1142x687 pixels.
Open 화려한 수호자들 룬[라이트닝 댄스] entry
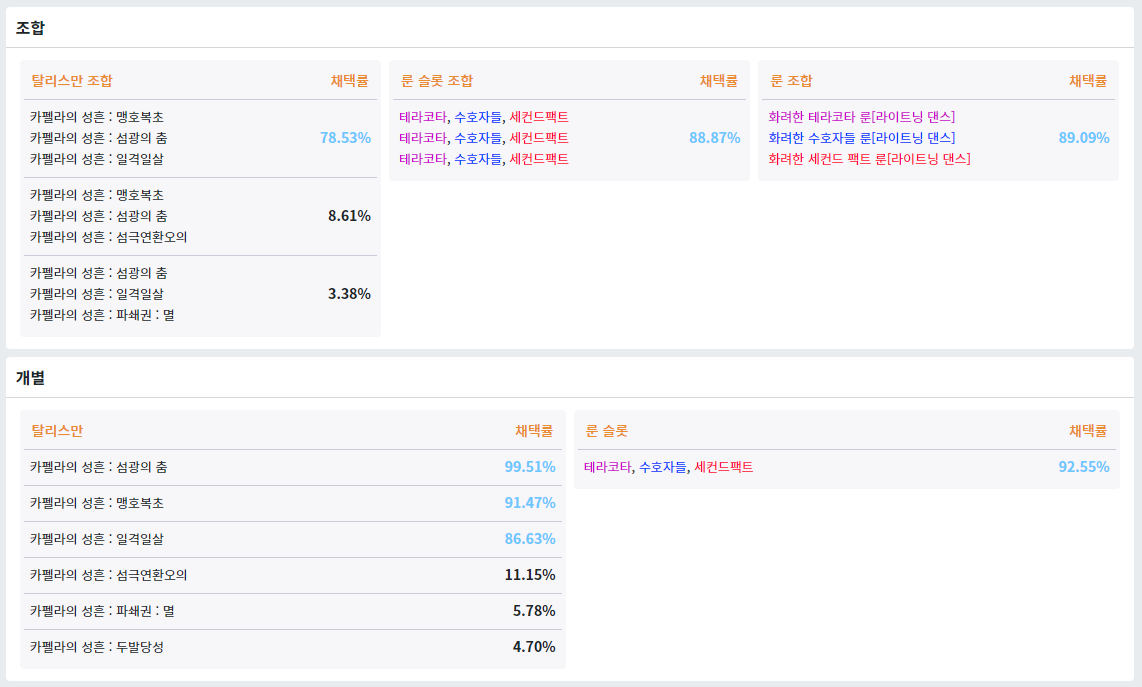tap(861, 138)
